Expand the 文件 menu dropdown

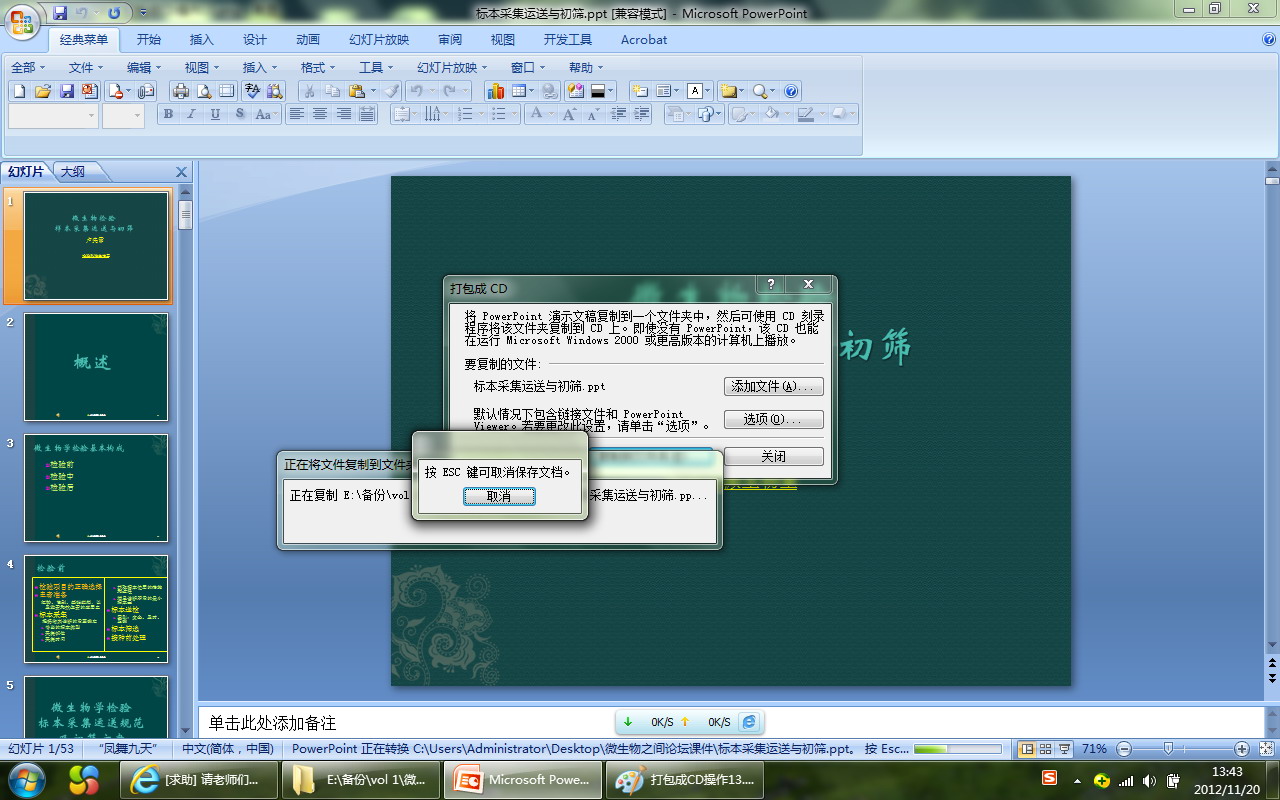point(85,67)
